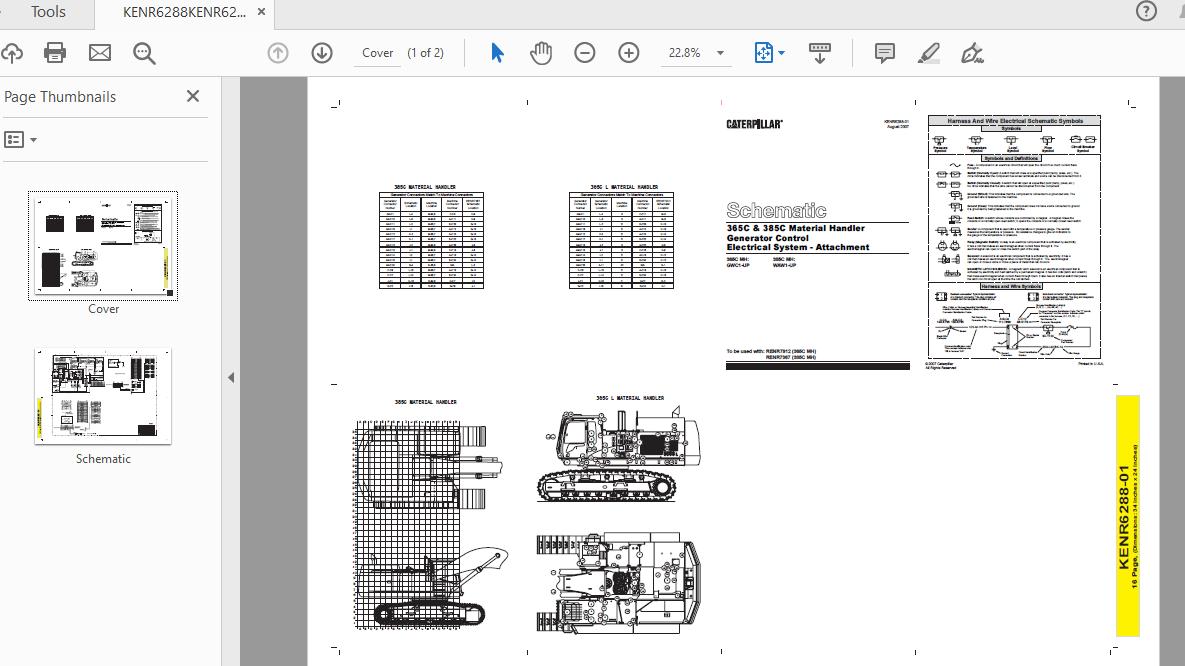Zoom in using the plus button
1185x666 pixels.
(x=629, y=53)
